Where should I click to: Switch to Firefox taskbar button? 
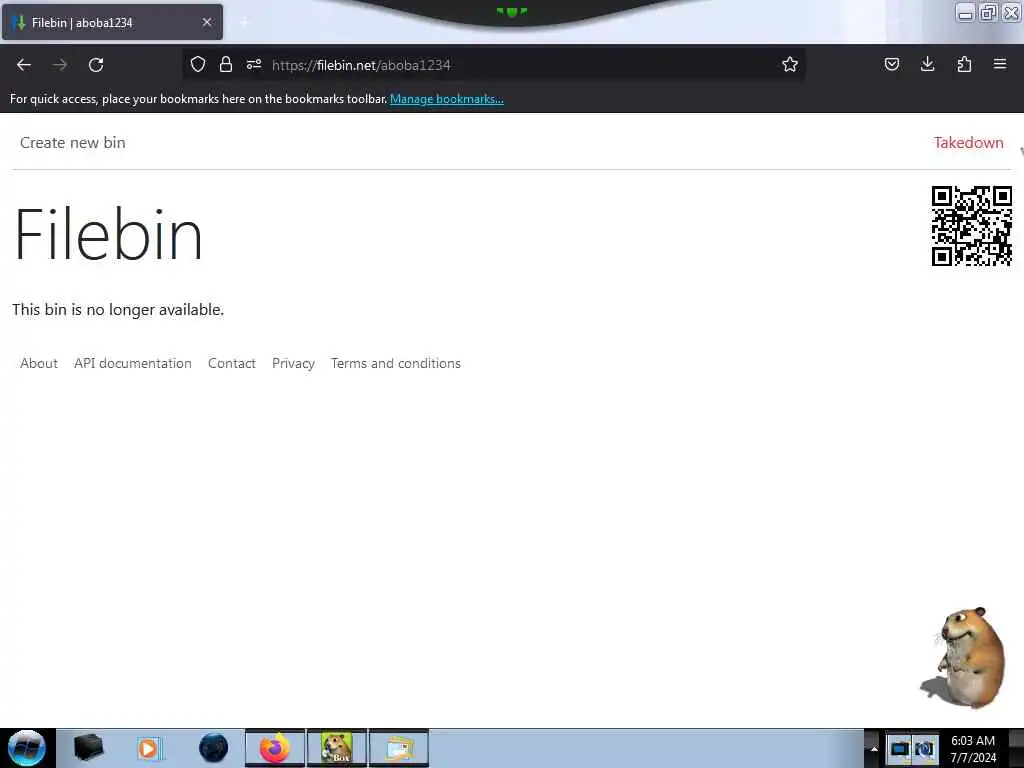point(275,748)
